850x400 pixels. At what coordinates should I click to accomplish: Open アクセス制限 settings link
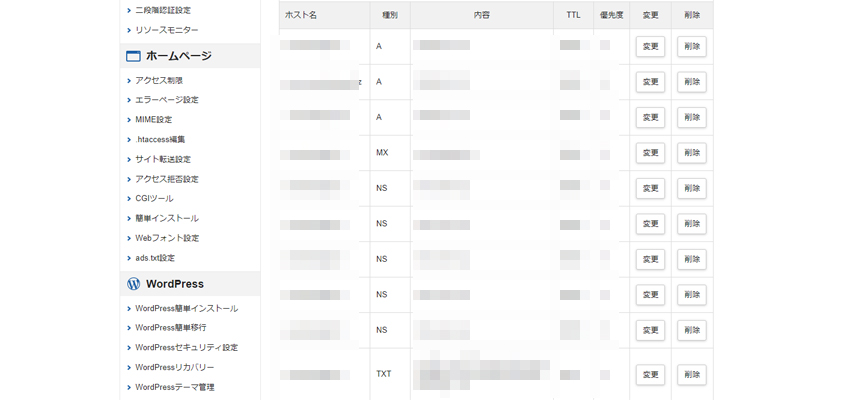coord(159,80)
